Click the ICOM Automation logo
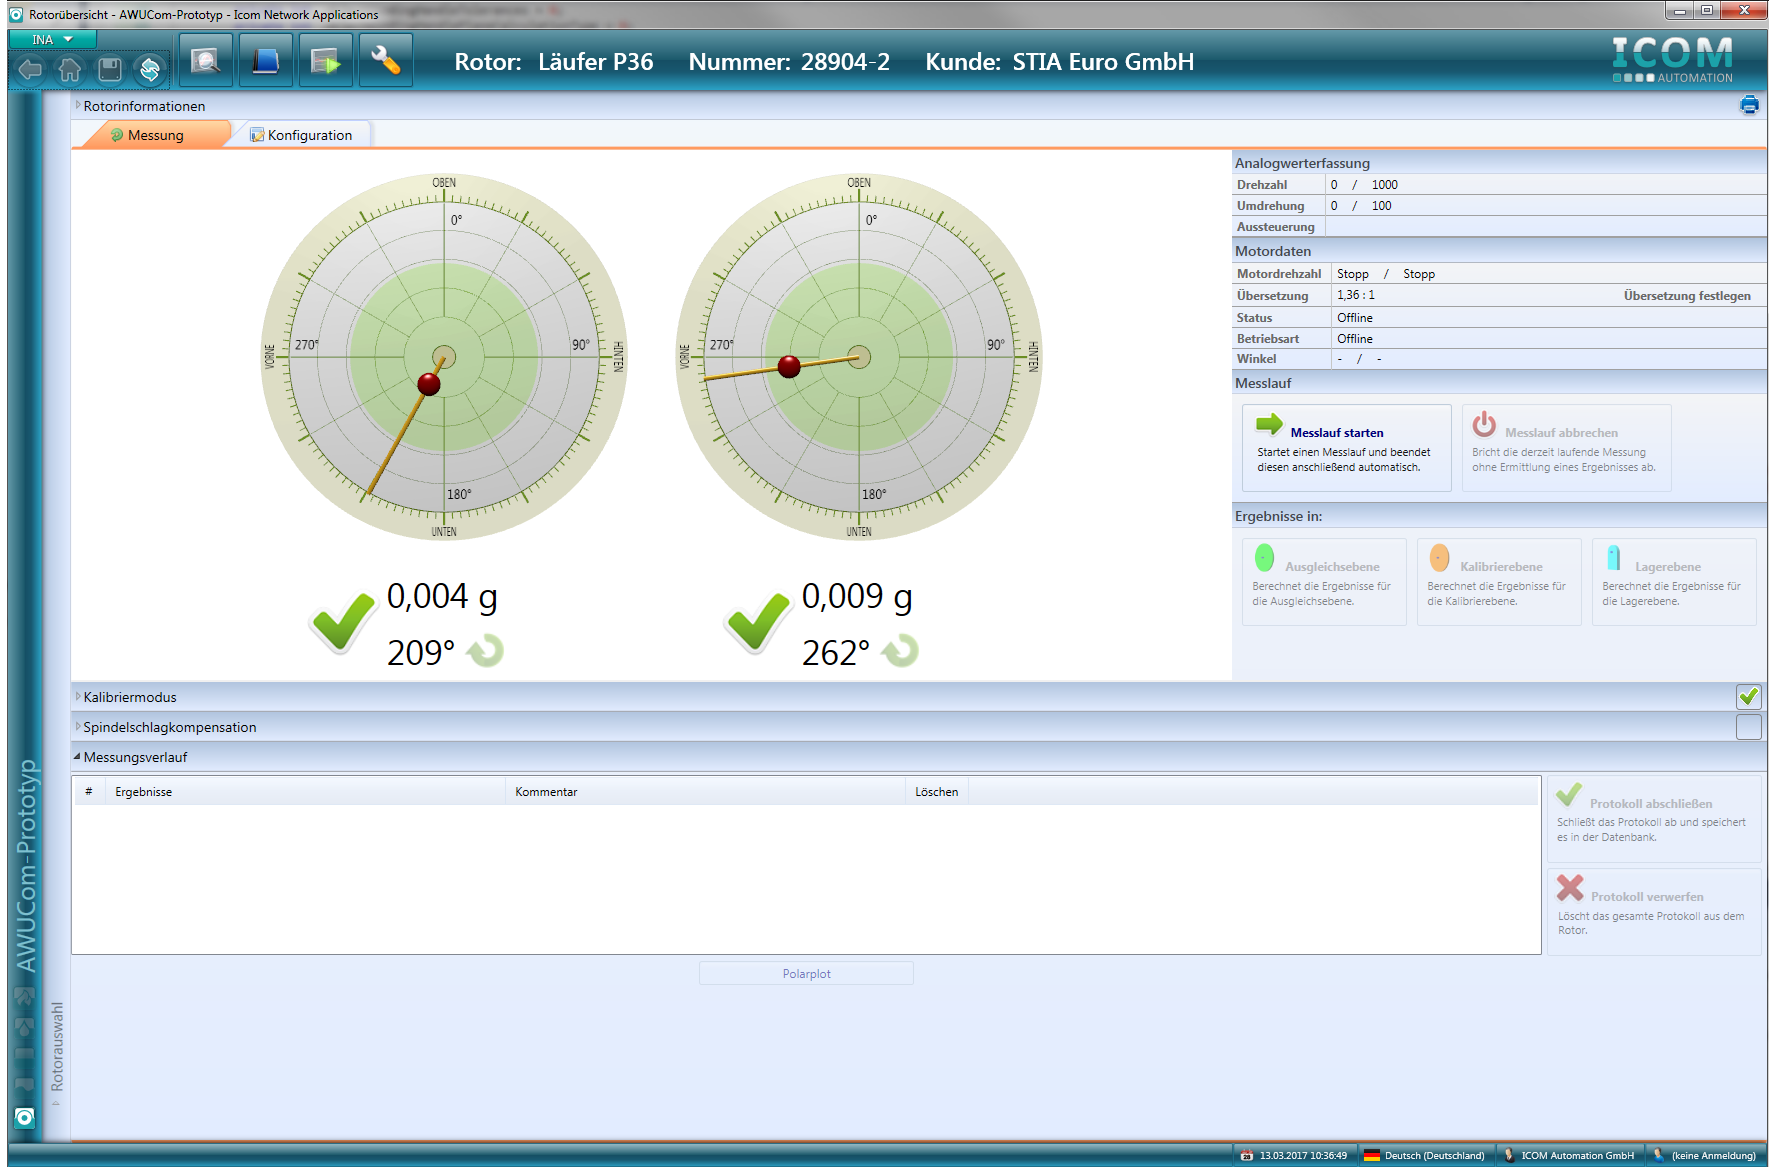Image resolution: width=1775 pixels, height=1175 pixels. (x=1672, y=60)
